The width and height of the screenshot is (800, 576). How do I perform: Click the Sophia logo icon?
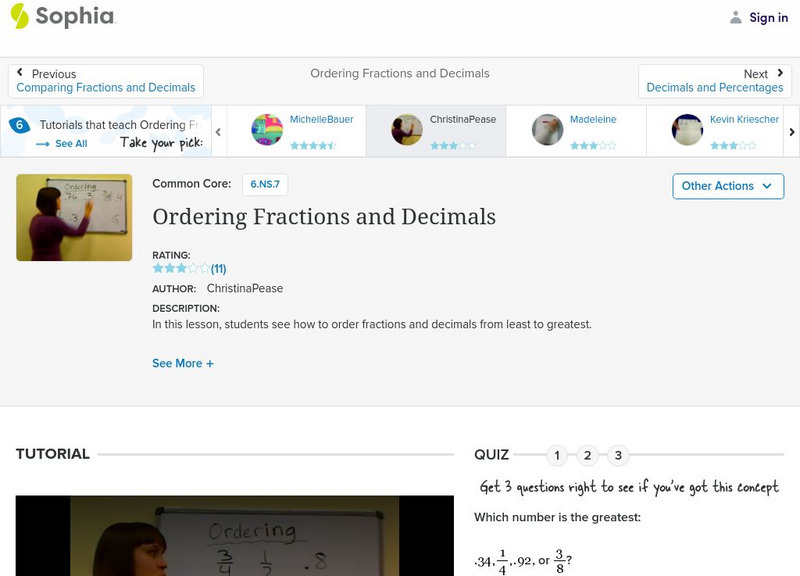coord(19,16)
